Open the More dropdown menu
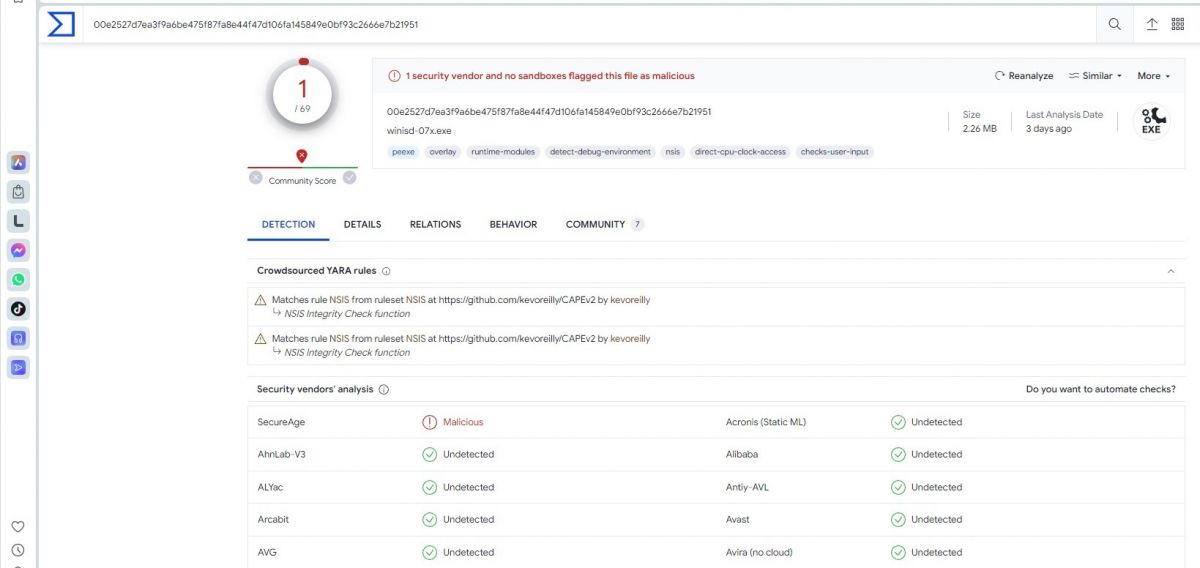 coord(1153,76)
